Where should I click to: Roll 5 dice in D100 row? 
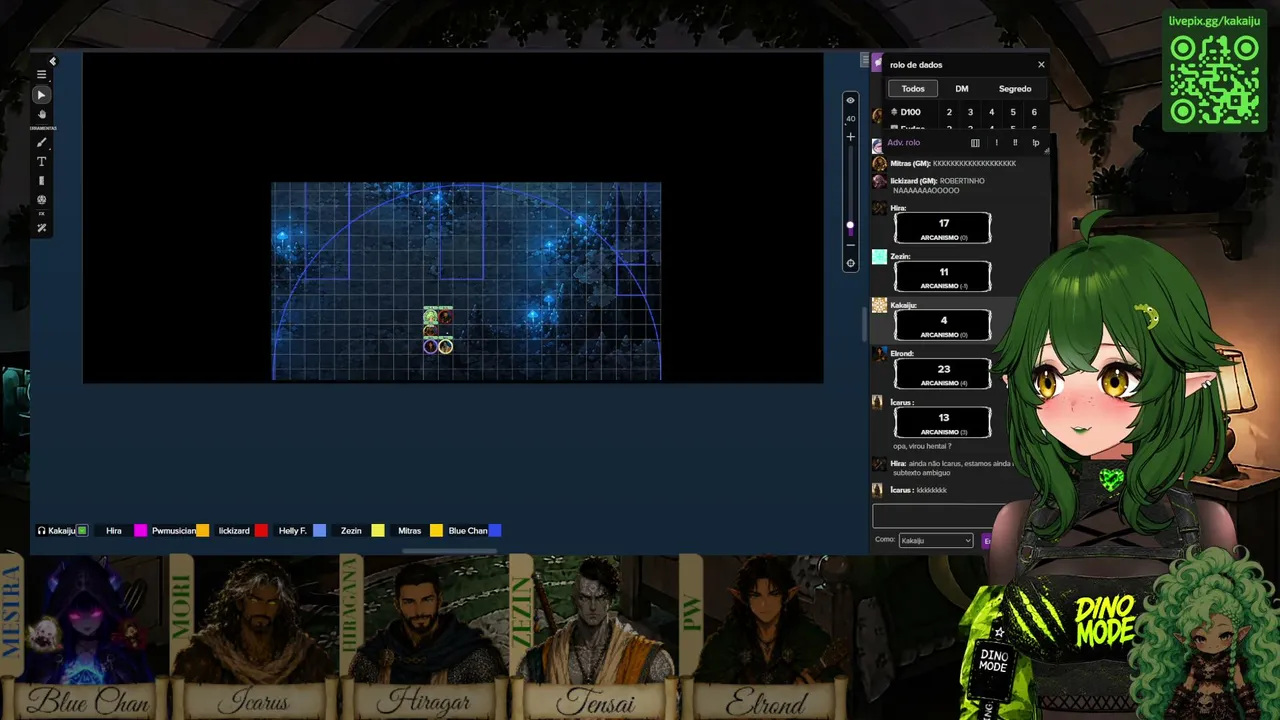point(1012,112)
